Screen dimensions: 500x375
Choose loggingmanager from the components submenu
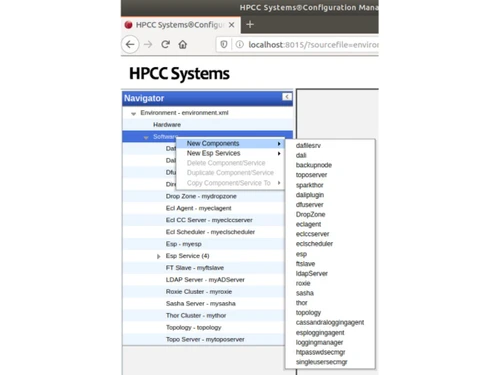tap(319, 342)
